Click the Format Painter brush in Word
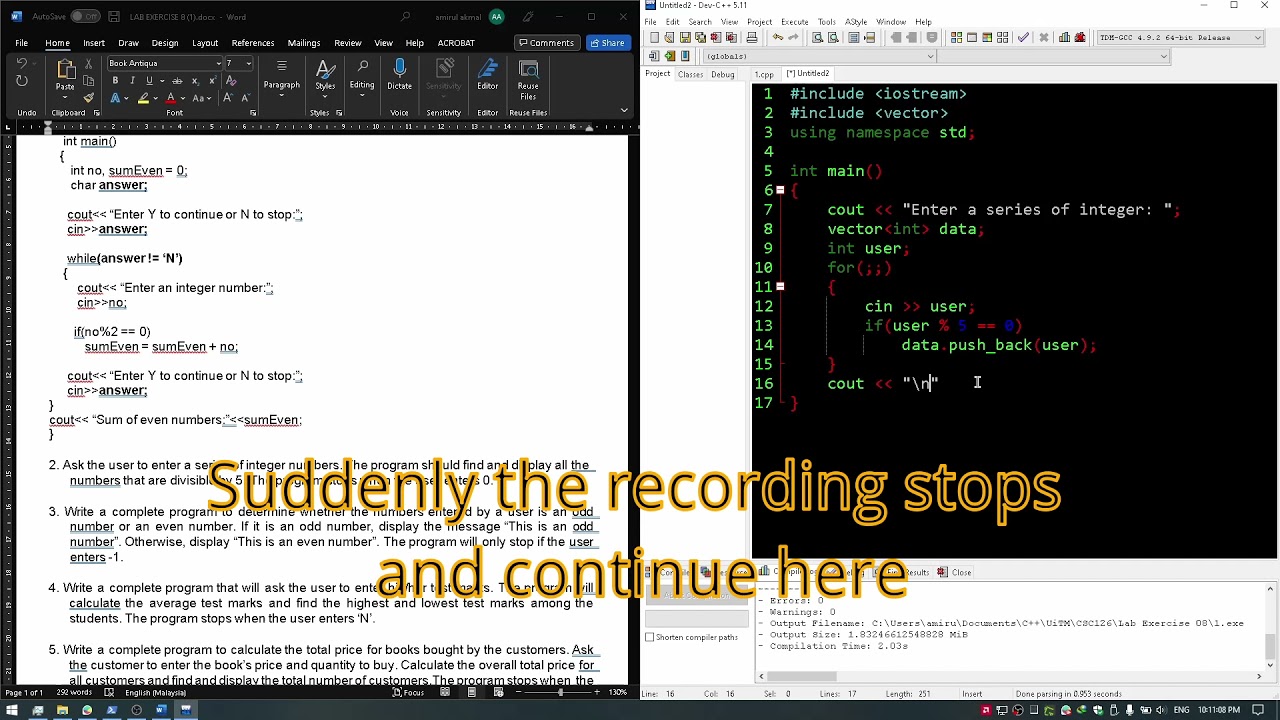This screenshot has width=1280, height=720. click(89, 97)
